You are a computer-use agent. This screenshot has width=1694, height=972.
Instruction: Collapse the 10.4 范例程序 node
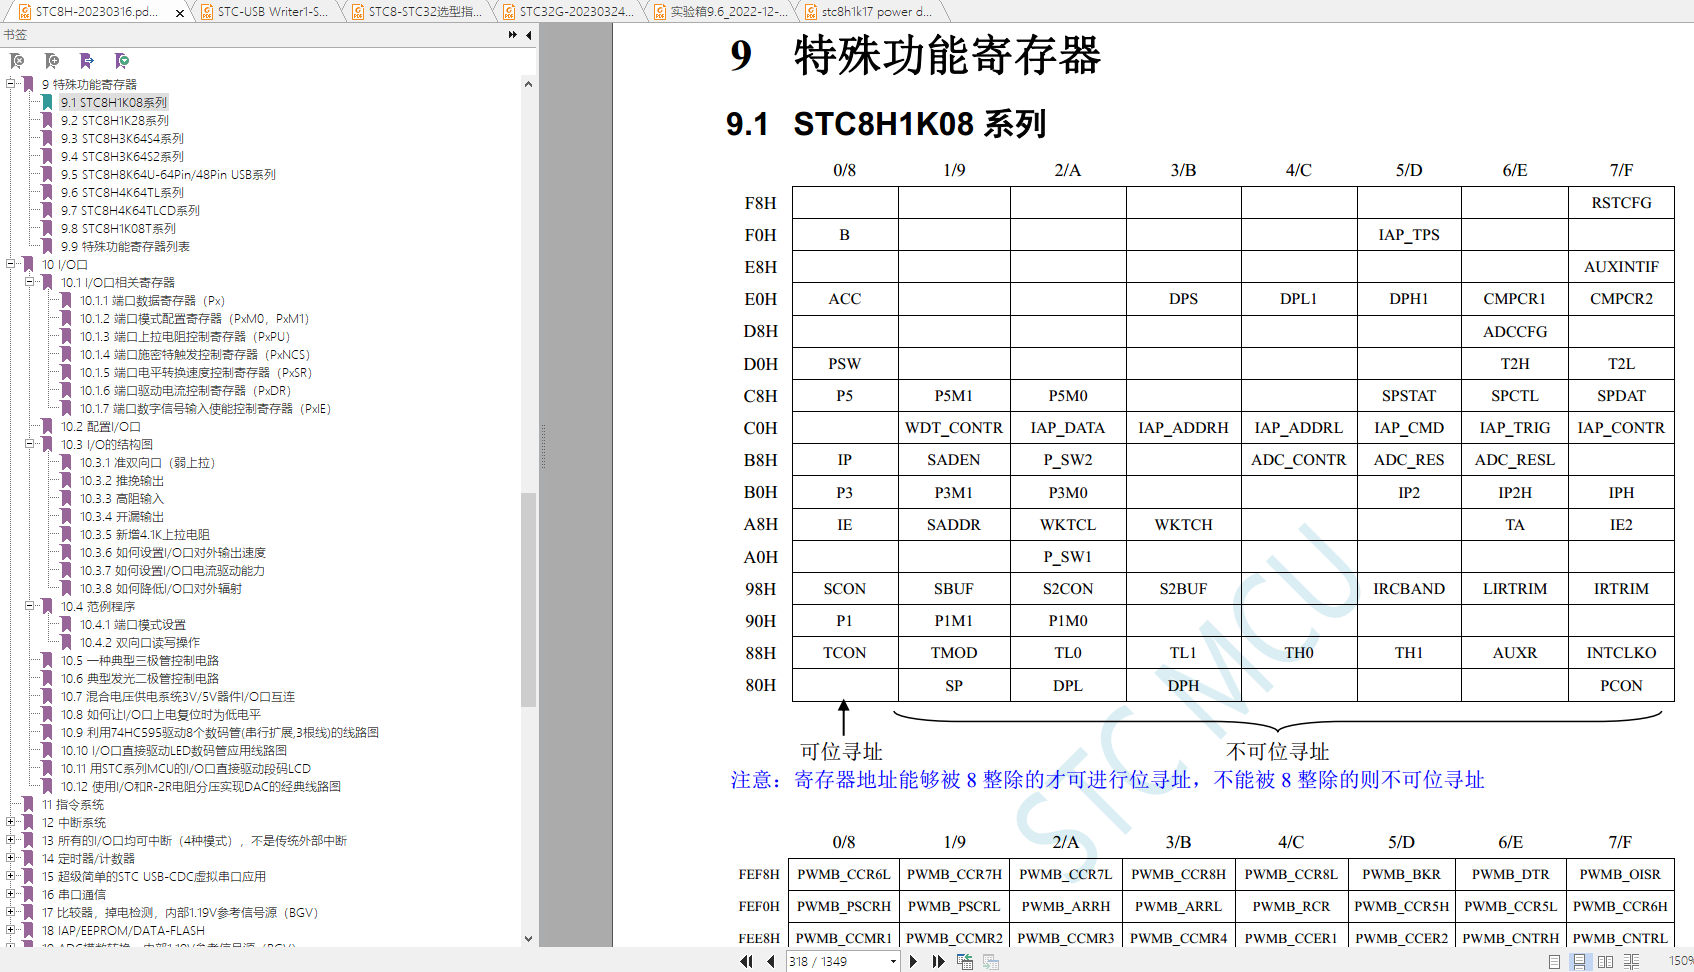tap(29, 606)
